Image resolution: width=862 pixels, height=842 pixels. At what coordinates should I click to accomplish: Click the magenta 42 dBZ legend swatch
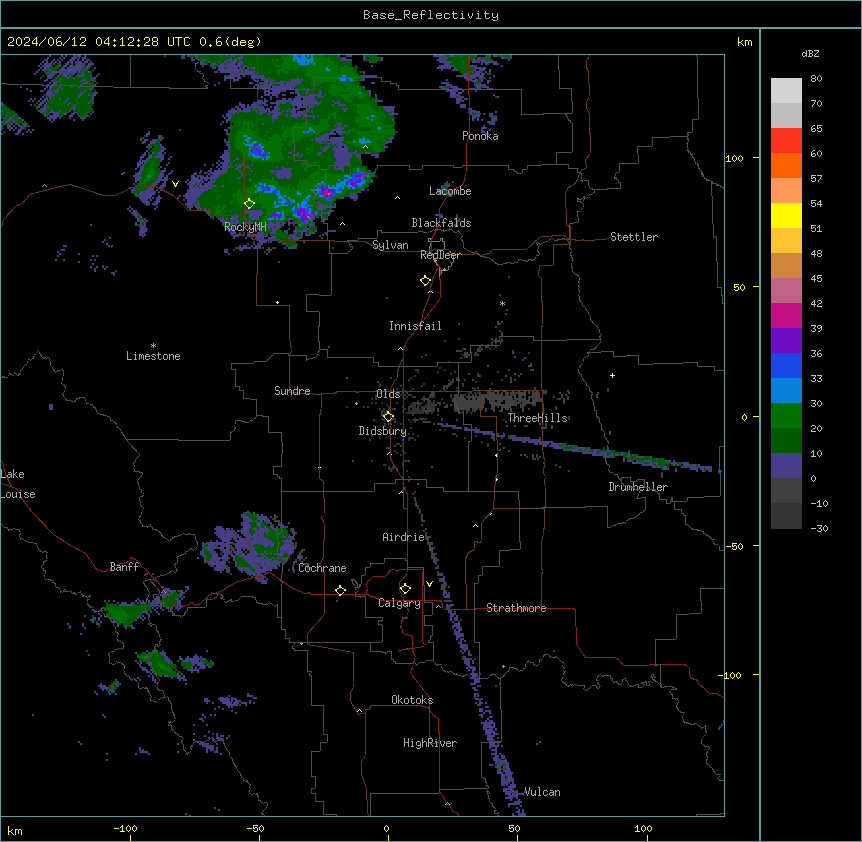(x=786, y=315)
